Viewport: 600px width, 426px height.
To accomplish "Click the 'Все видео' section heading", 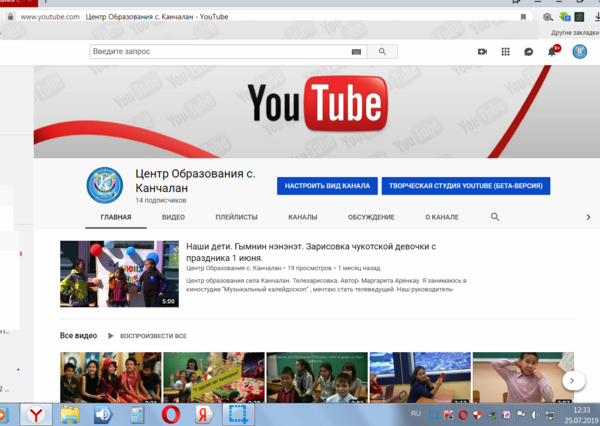I will coord(78,336).
